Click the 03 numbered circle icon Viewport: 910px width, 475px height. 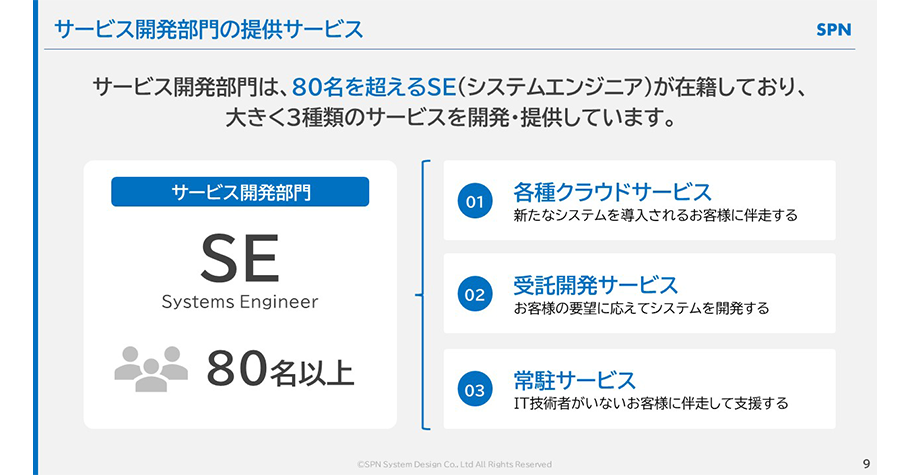475,388
